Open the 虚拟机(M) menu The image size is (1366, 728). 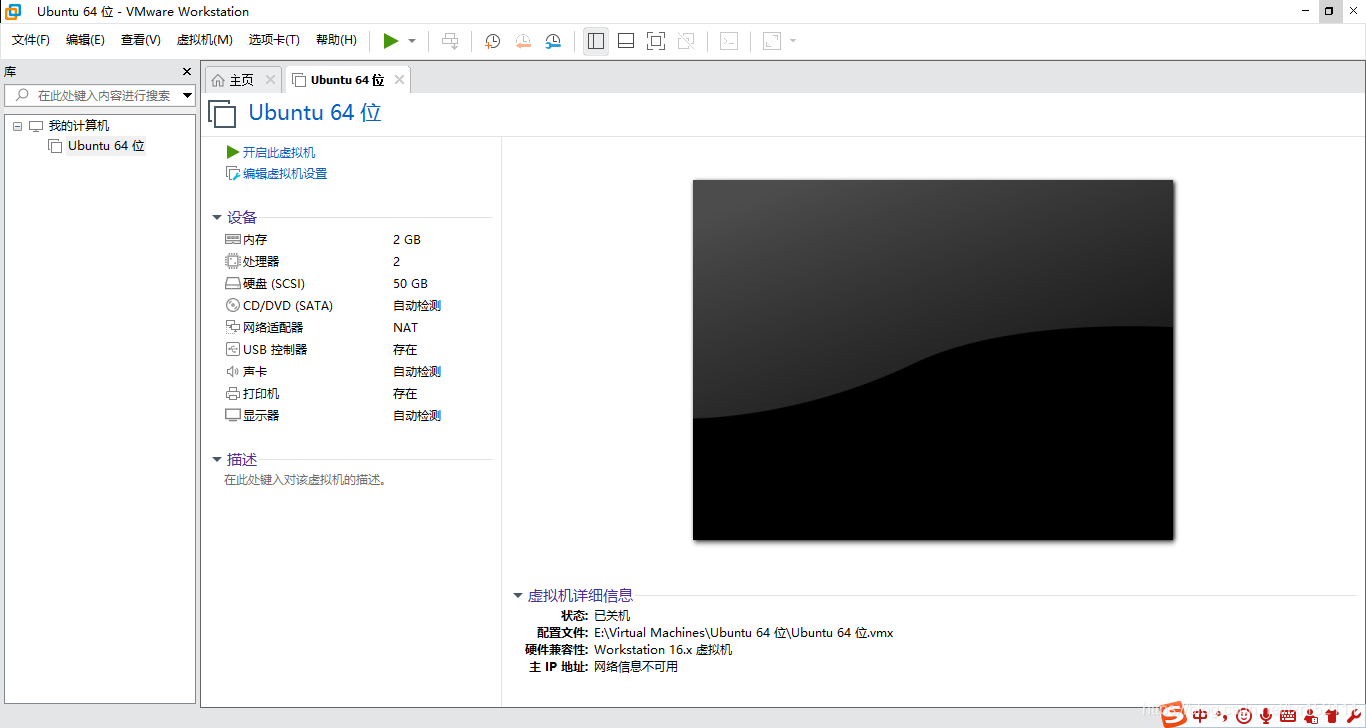pyautogui.click(x=205, y=40)
